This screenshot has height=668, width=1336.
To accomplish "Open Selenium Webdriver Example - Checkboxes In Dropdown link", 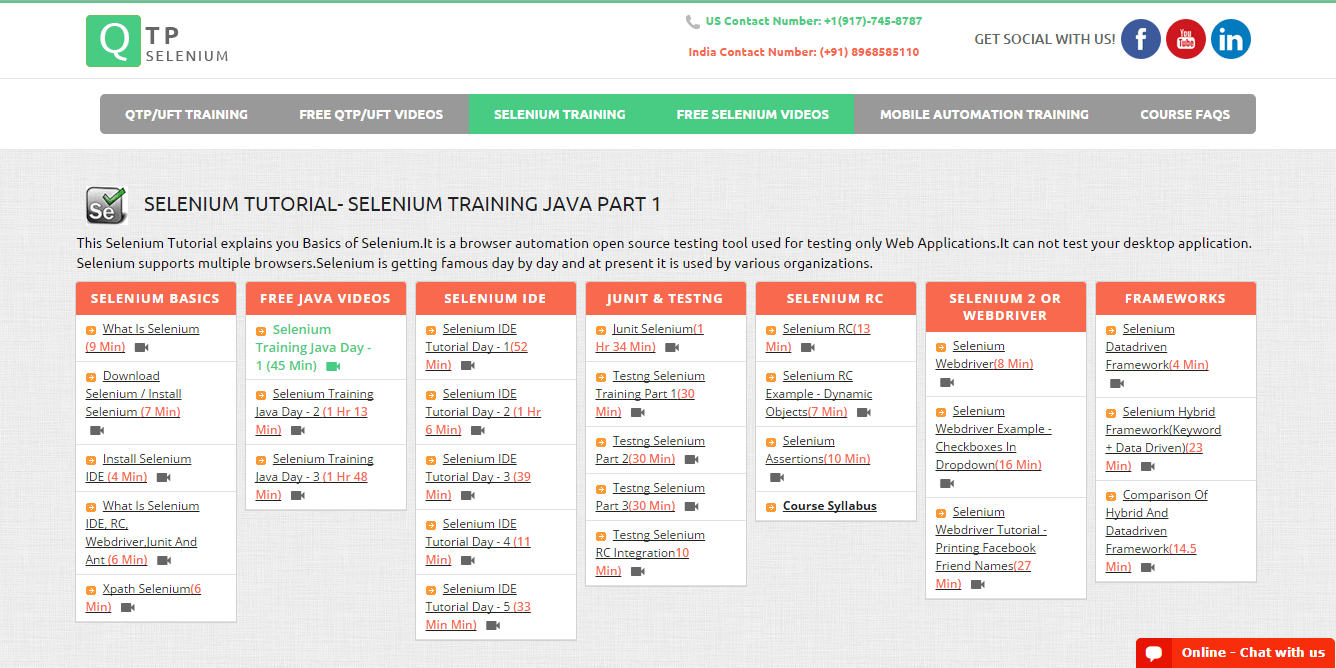I will tap(993, 438).
